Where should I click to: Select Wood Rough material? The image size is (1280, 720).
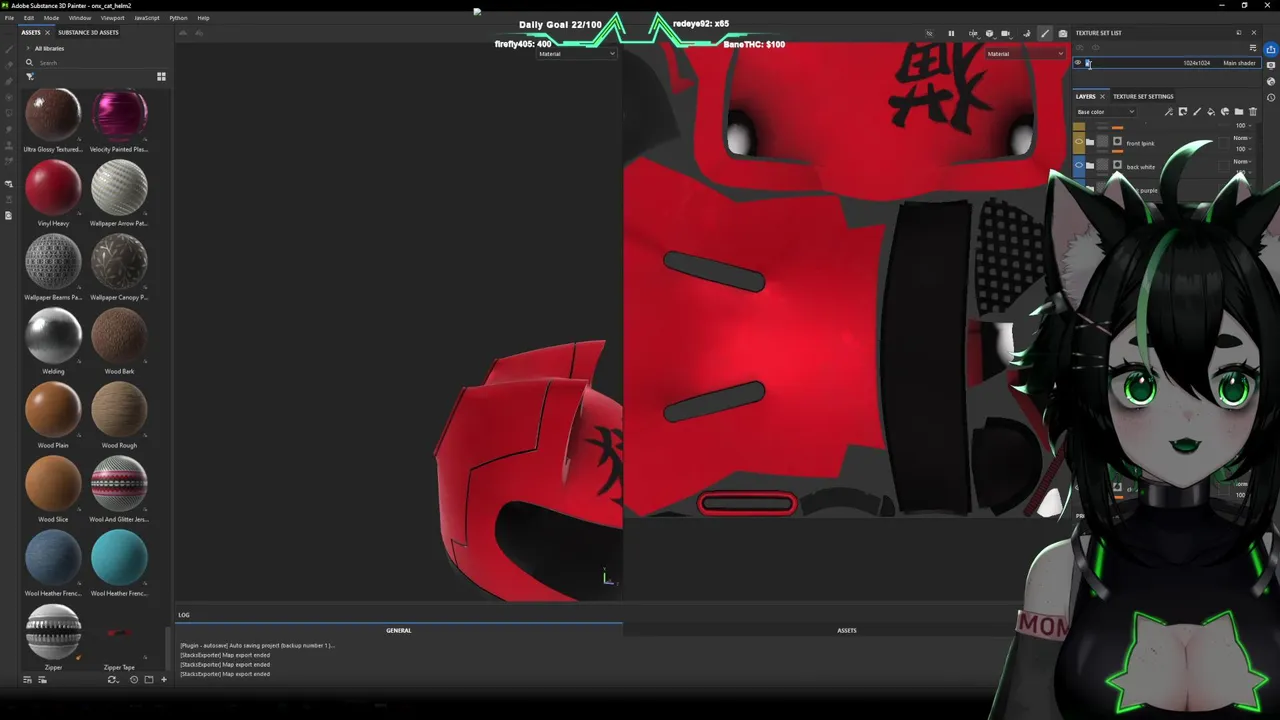click(119, 409)
